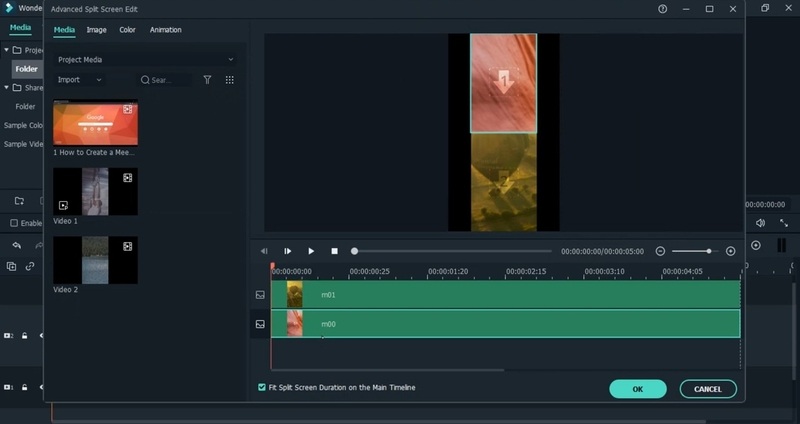Open the Project Media dropdown
The image size is (800, 424).
click(145, 60)
